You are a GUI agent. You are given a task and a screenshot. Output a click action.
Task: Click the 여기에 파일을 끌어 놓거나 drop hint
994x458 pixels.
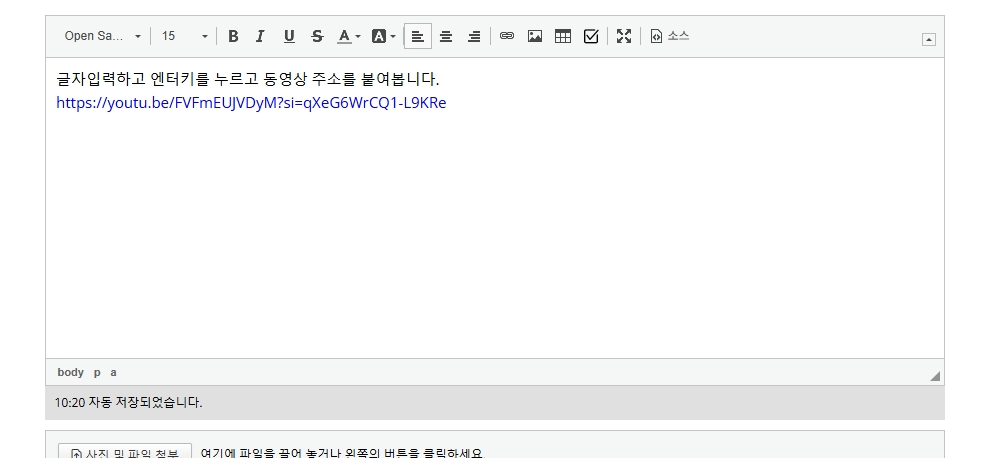(x=343, y=453)
